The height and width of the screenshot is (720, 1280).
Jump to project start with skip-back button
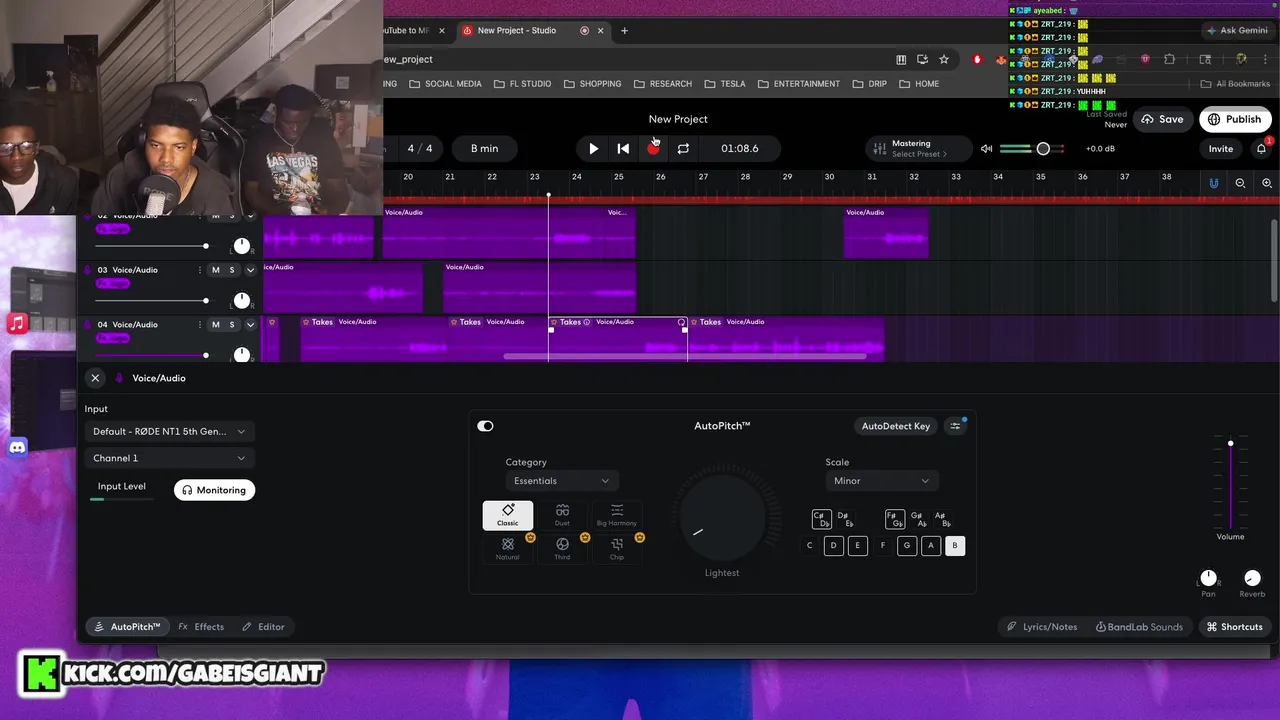pos(623,148)
